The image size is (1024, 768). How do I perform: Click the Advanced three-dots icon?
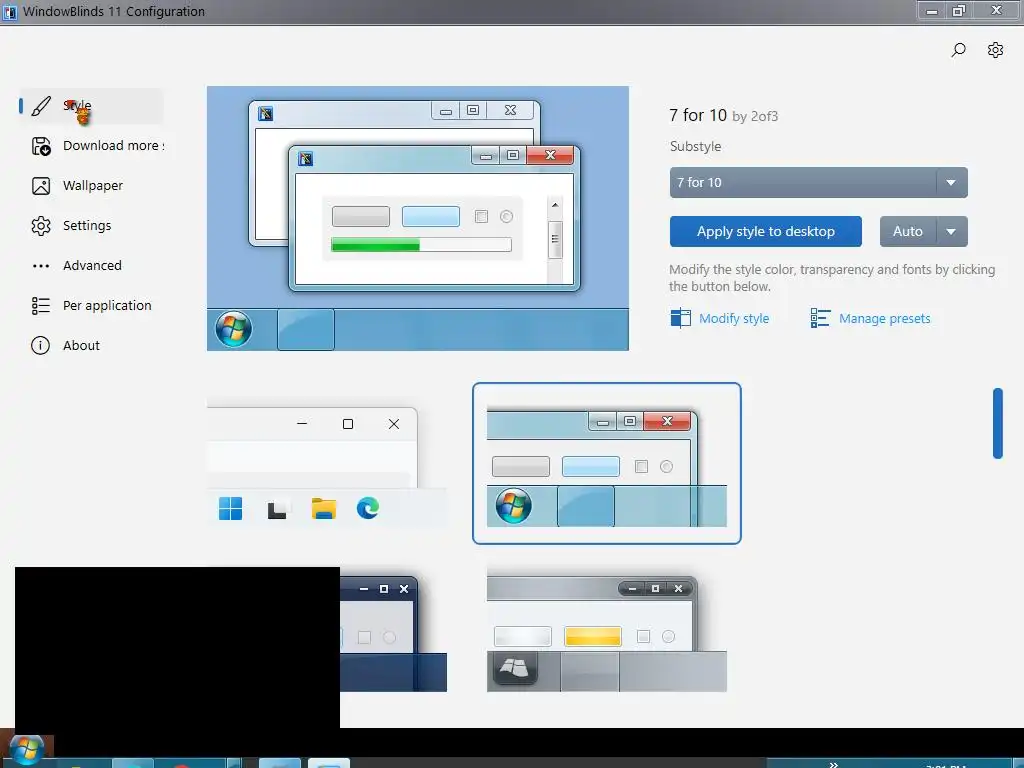[x=41, y=266]
